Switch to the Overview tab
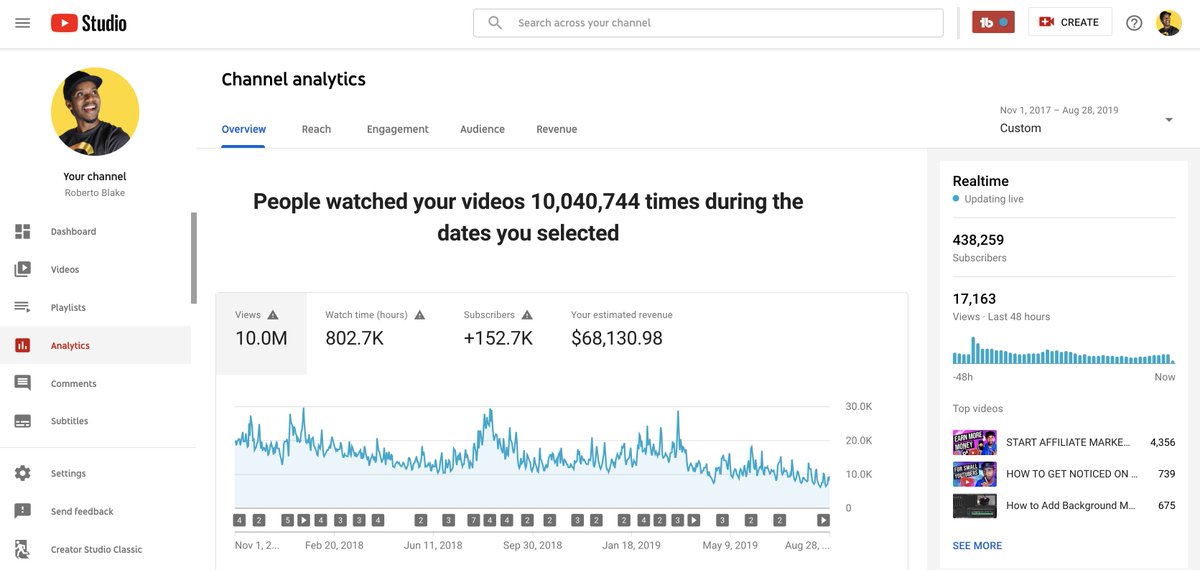 244,129
